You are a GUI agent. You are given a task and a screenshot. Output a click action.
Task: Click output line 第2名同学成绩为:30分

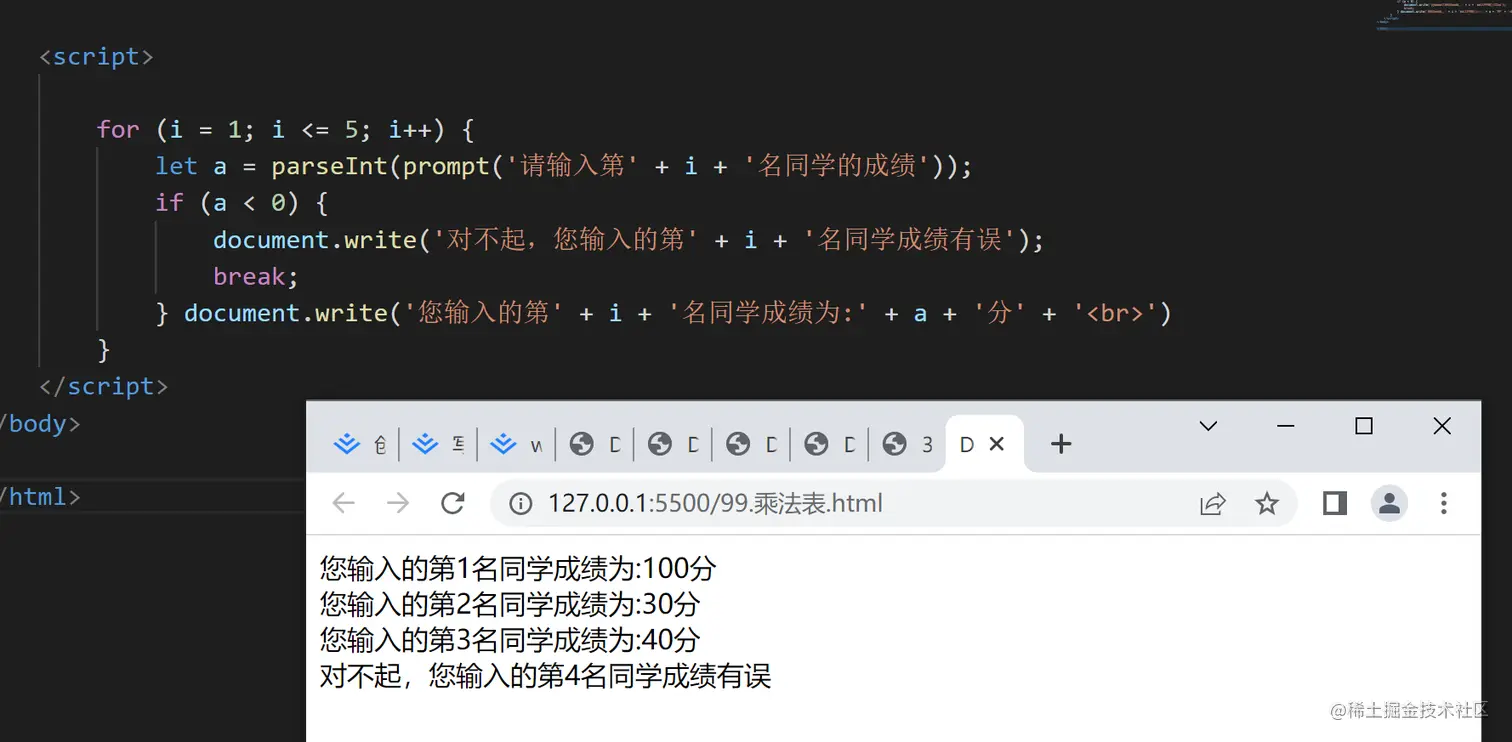510,604
